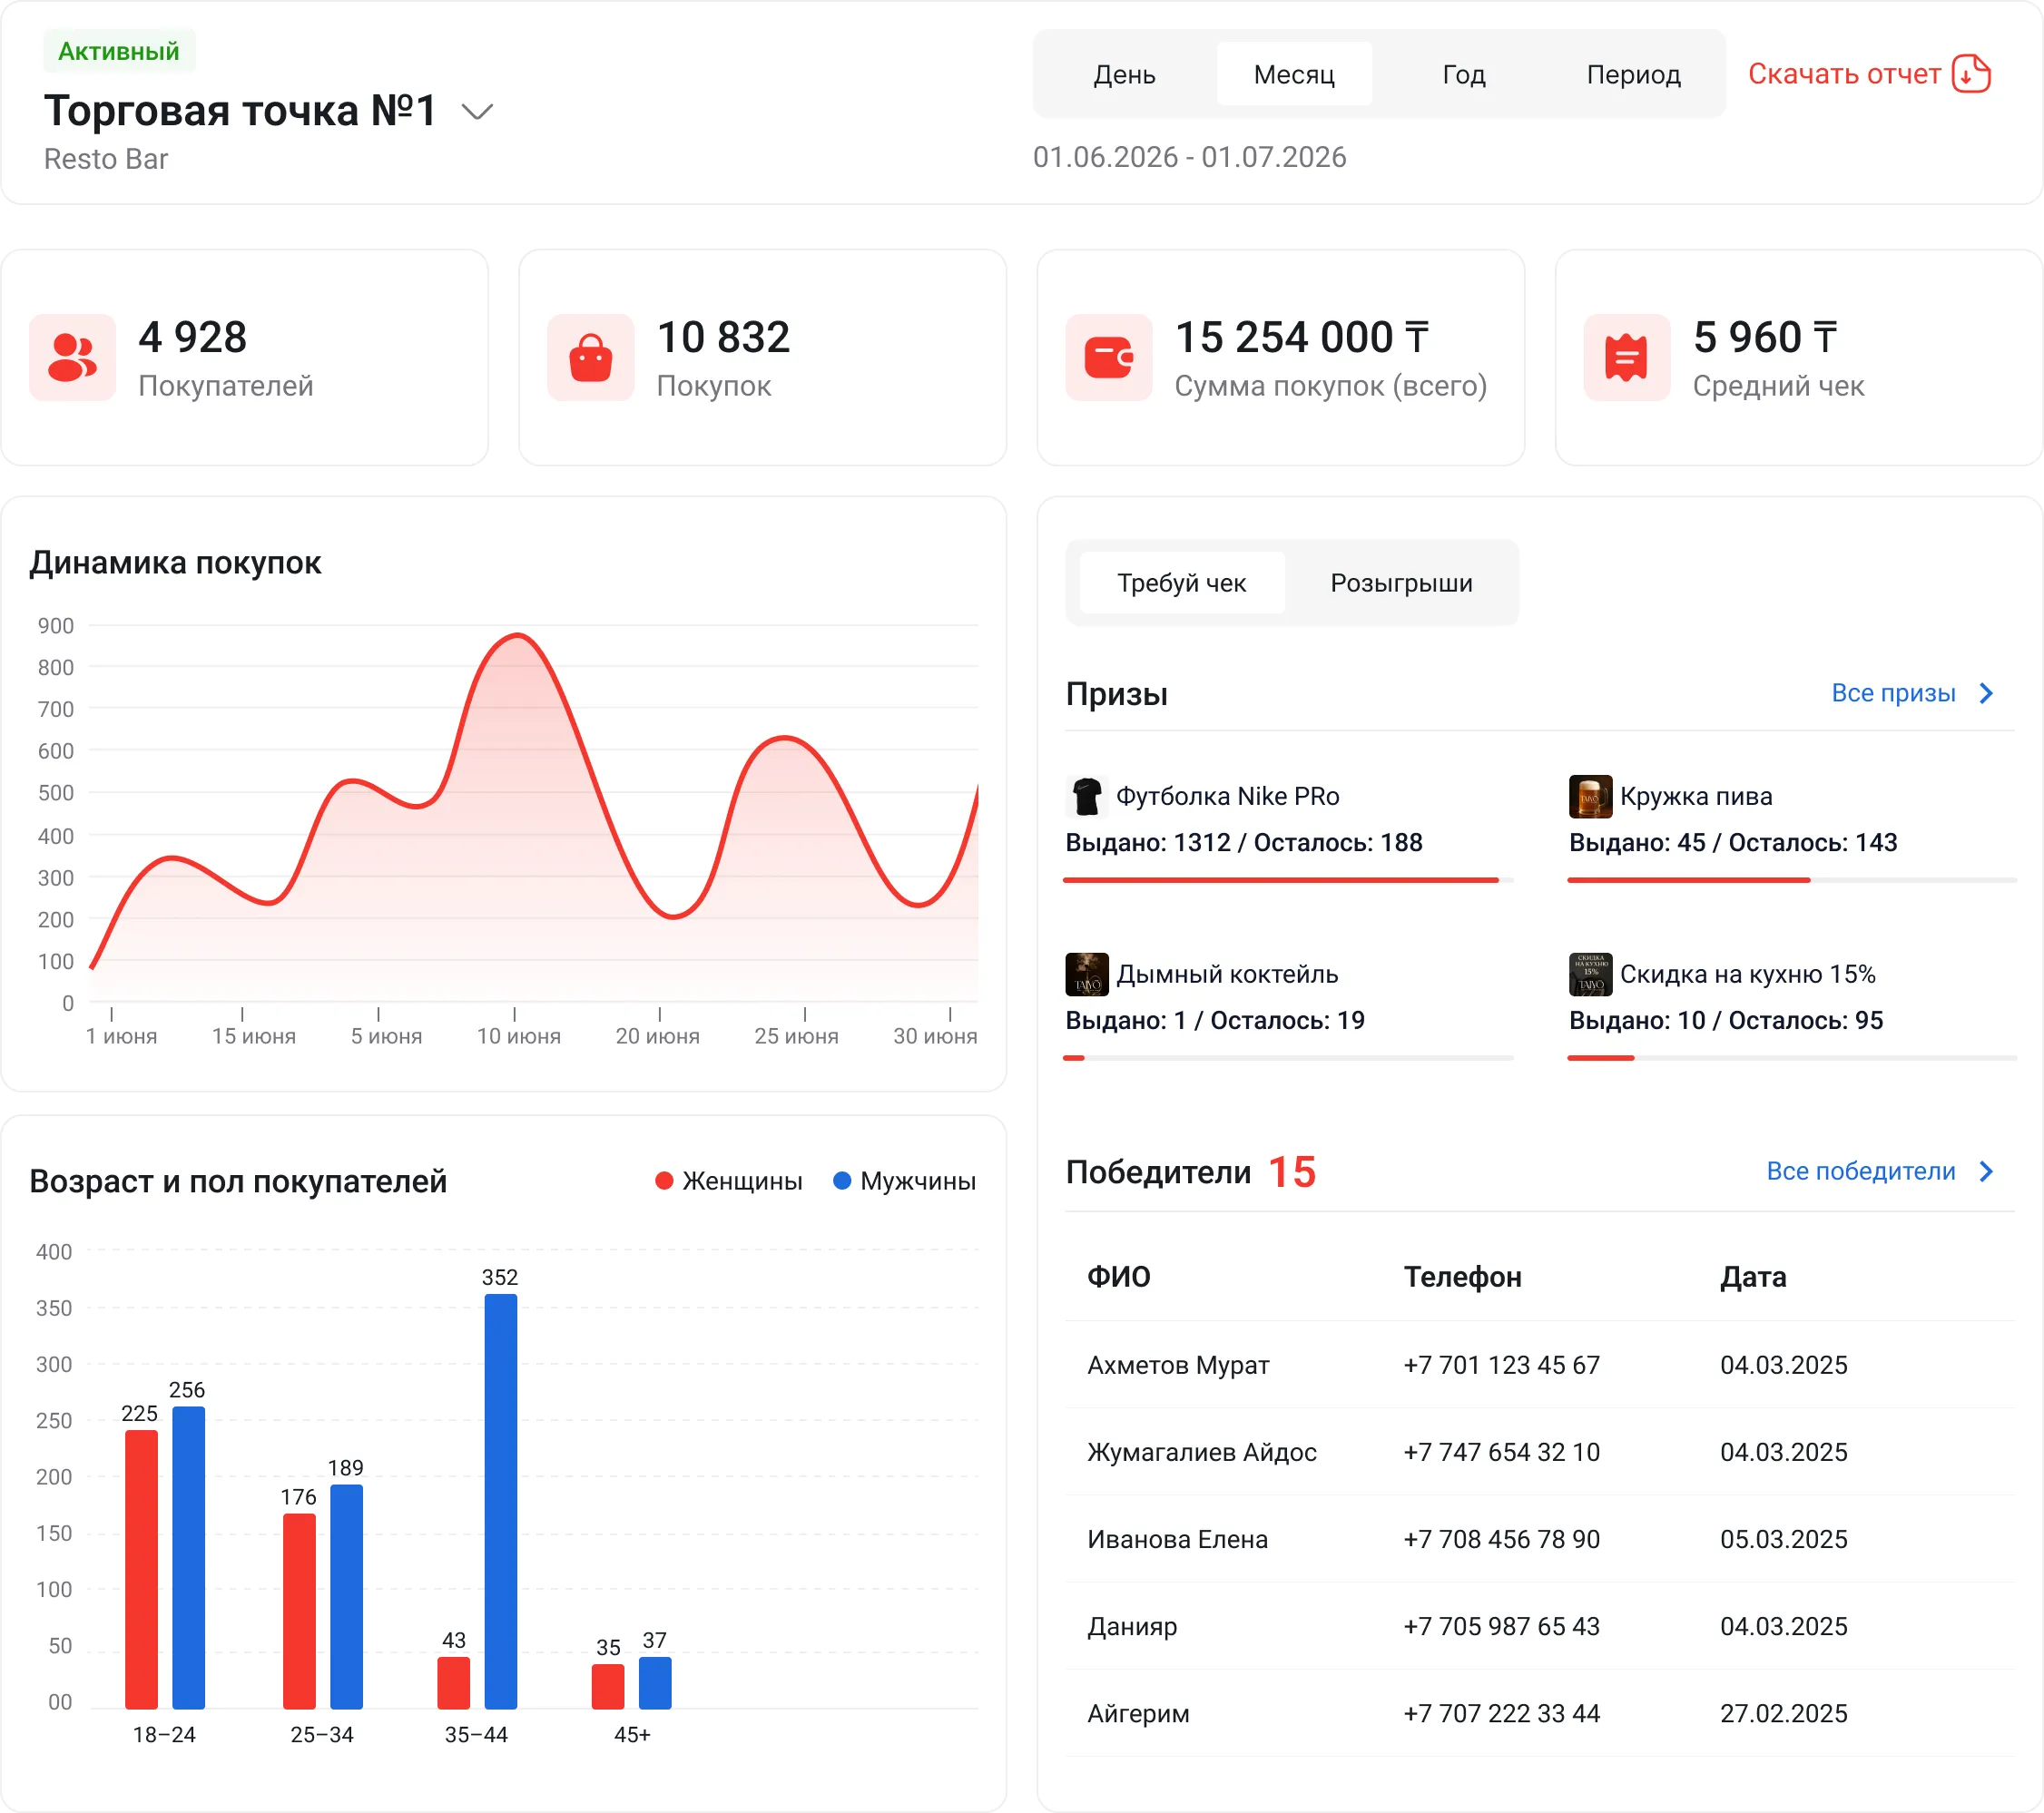The image size is (2044, 1813).
Task: Click the kitchen discount 15% prize image
Action: click(1590, 974)
